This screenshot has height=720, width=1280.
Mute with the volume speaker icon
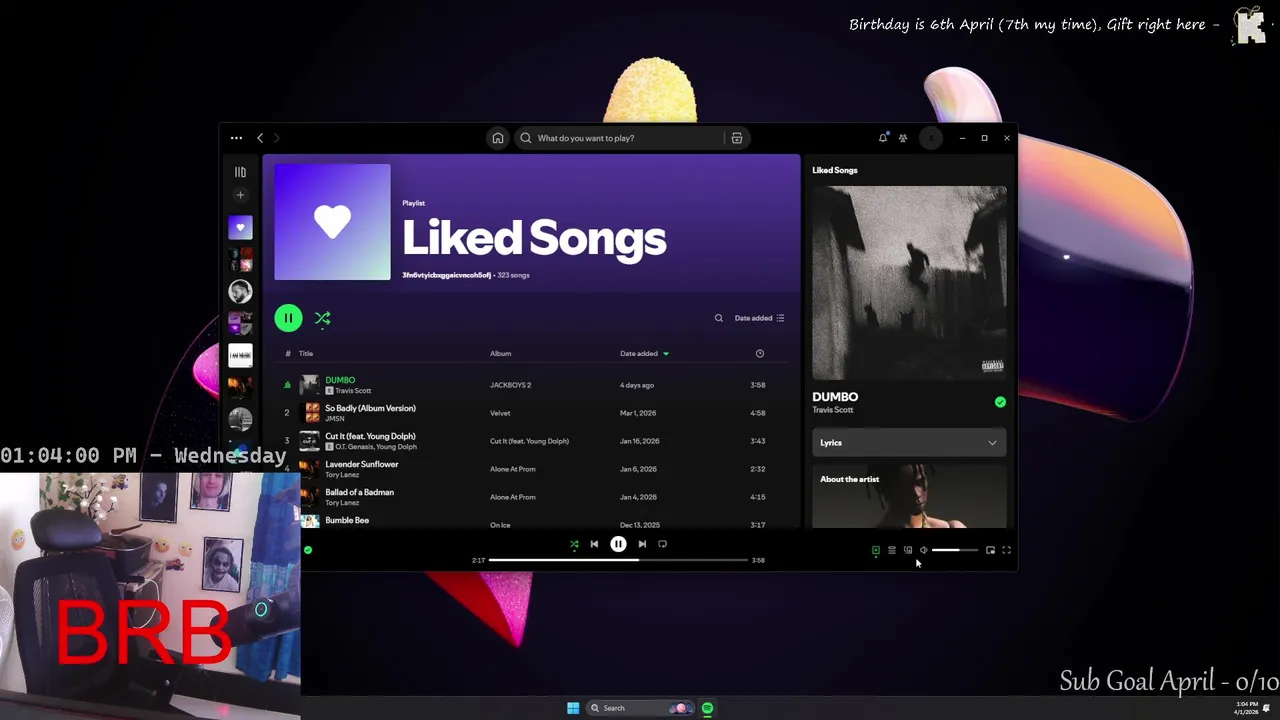(x=924, y=550)
